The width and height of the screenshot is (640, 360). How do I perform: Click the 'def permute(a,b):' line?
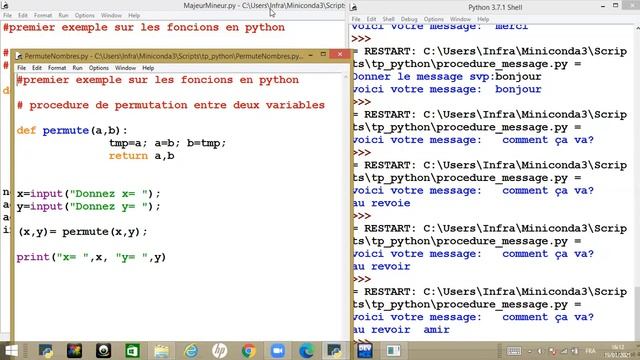click(72, 131)
